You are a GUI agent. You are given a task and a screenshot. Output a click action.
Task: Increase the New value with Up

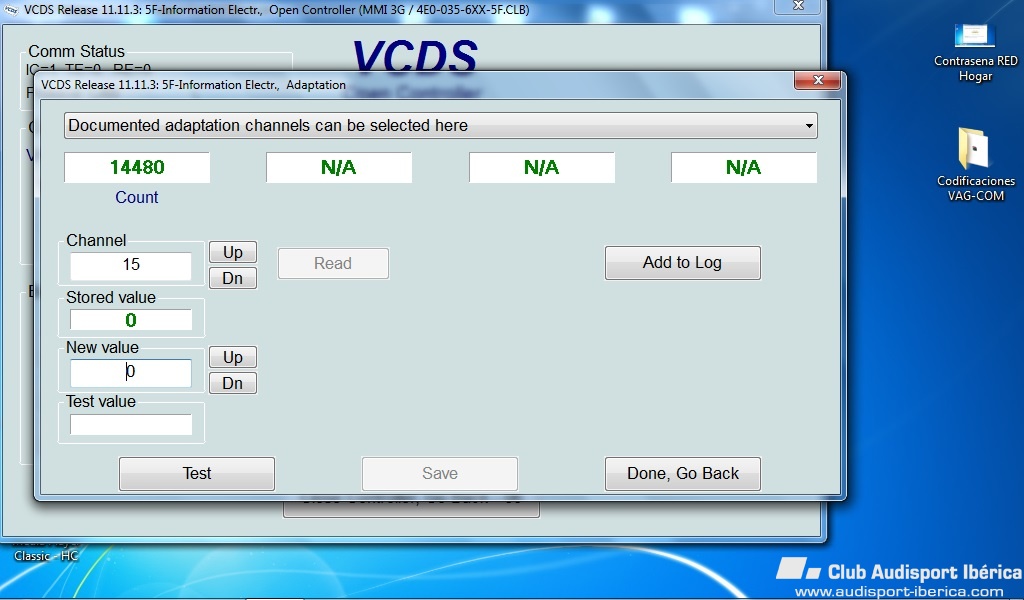coord(232,357)
